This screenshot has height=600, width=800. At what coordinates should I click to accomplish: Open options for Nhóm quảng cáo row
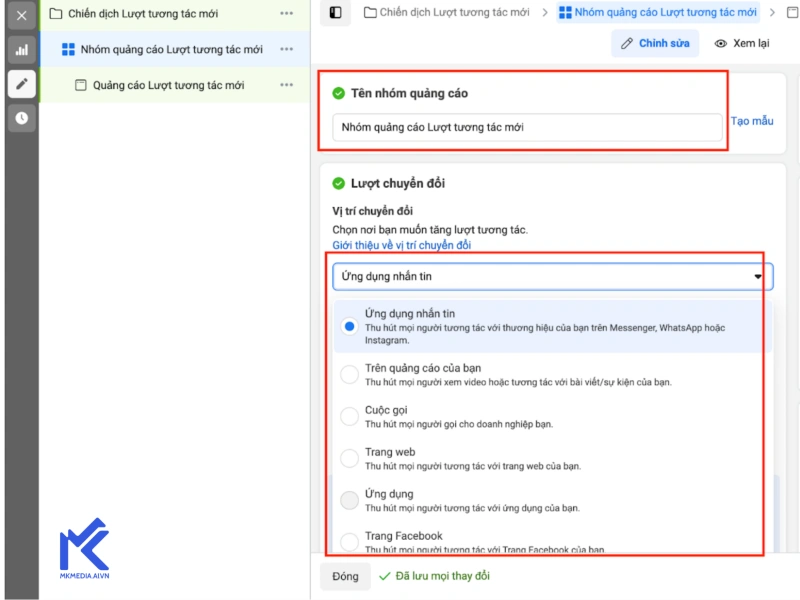point(287,49)
